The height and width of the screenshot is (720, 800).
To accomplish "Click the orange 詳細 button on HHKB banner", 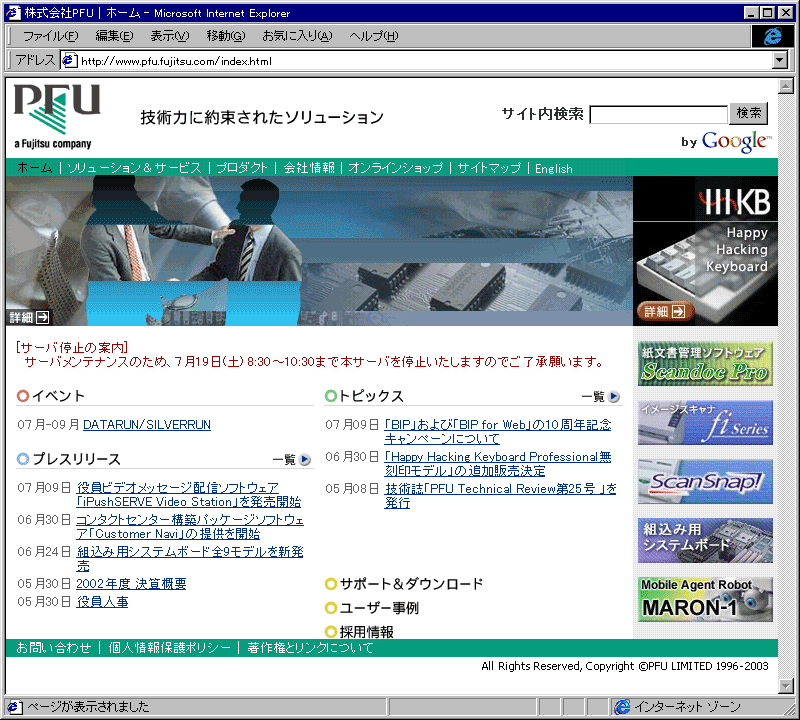I will pyautogui.click(x=665, y=311).
